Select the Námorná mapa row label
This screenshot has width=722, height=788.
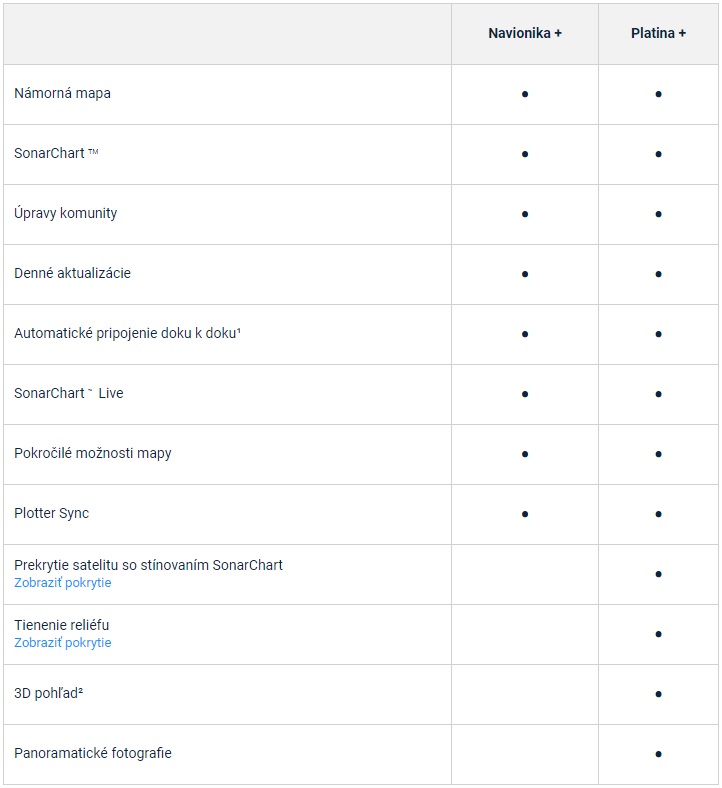(x=62, y=93)
